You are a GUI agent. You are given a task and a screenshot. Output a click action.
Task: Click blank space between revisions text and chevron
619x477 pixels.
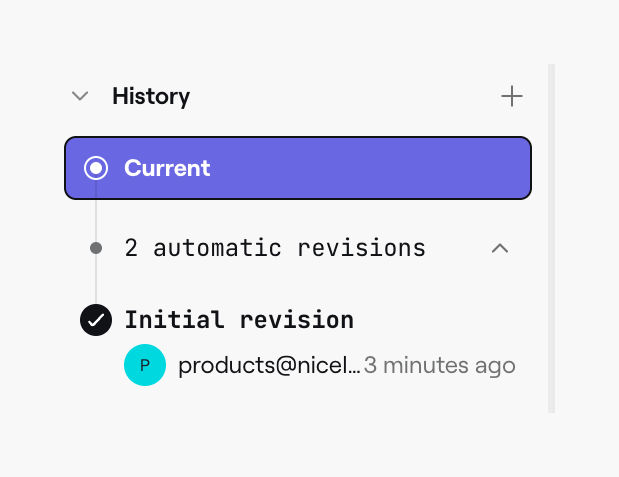pyautogui.click(x=458, y=247)
